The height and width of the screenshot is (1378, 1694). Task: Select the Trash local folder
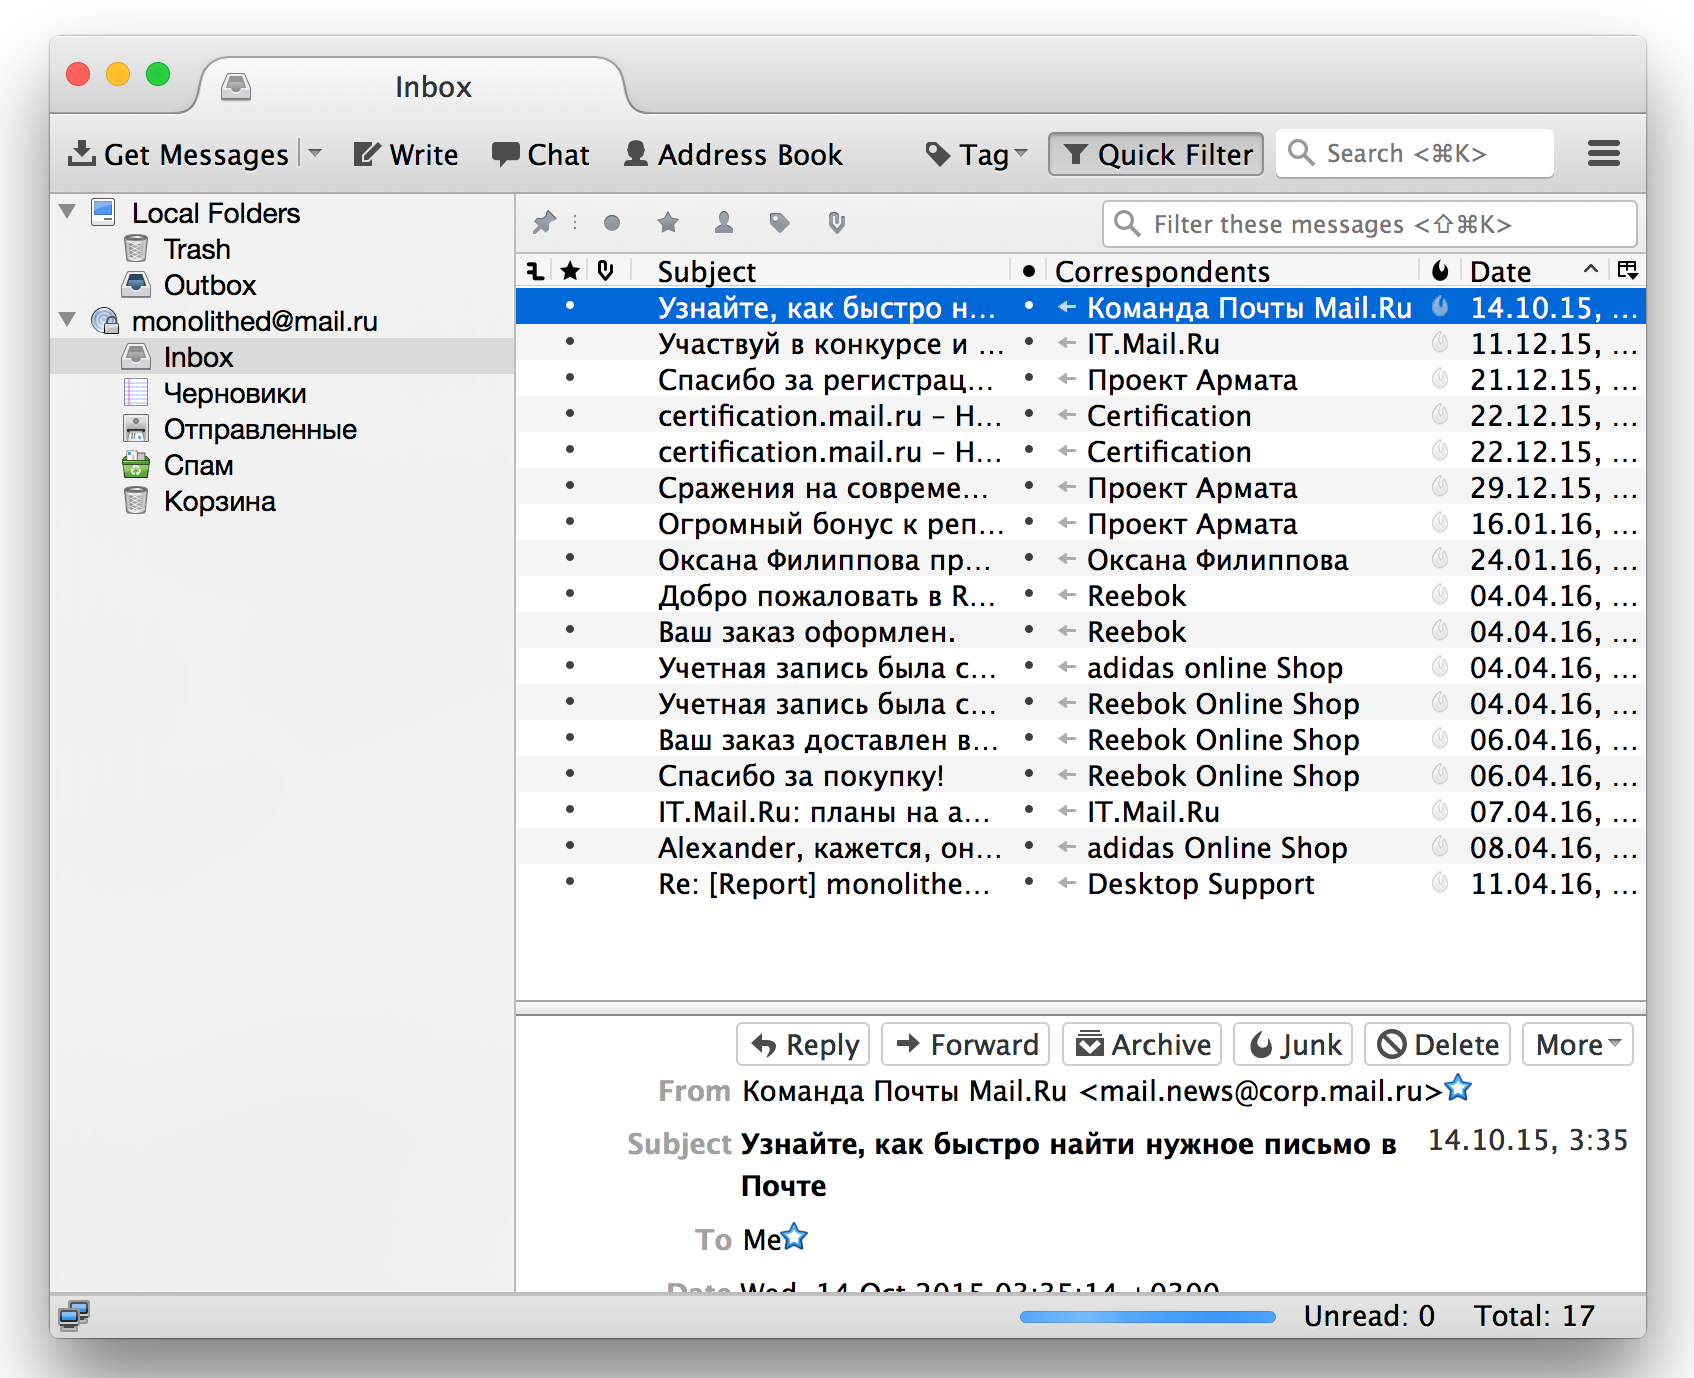(196, 249)
